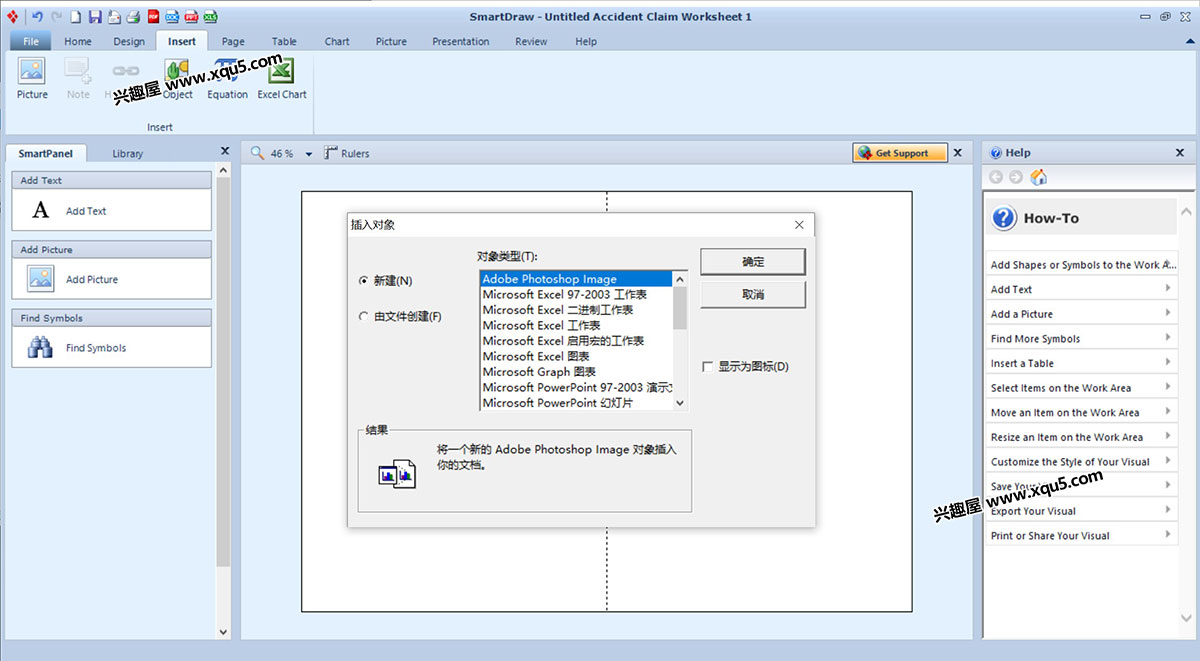Switch to the Chart ribbon tab
The image size is (1200, 661).
[337, 41]
